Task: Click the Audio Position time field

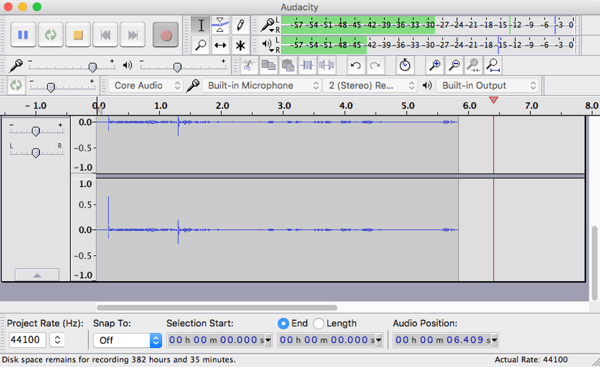Action: tap(442, 340)
